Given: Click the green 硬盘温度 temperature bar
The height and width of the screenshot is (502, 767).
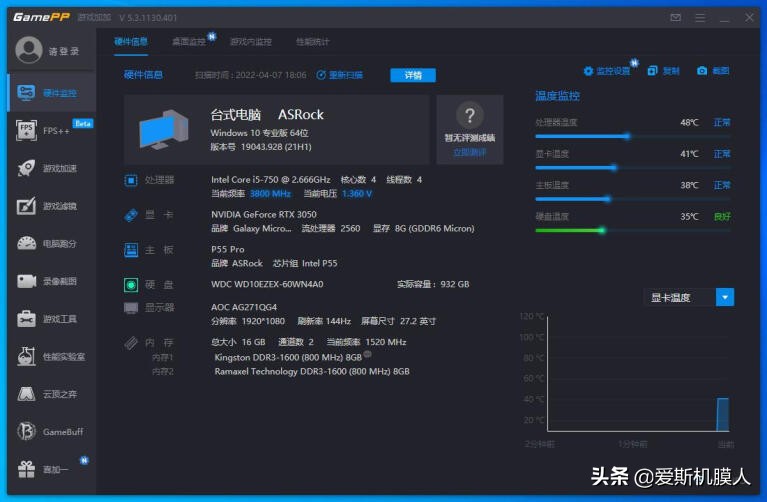Looking at the screenshot, I should [x=632, y=230].
